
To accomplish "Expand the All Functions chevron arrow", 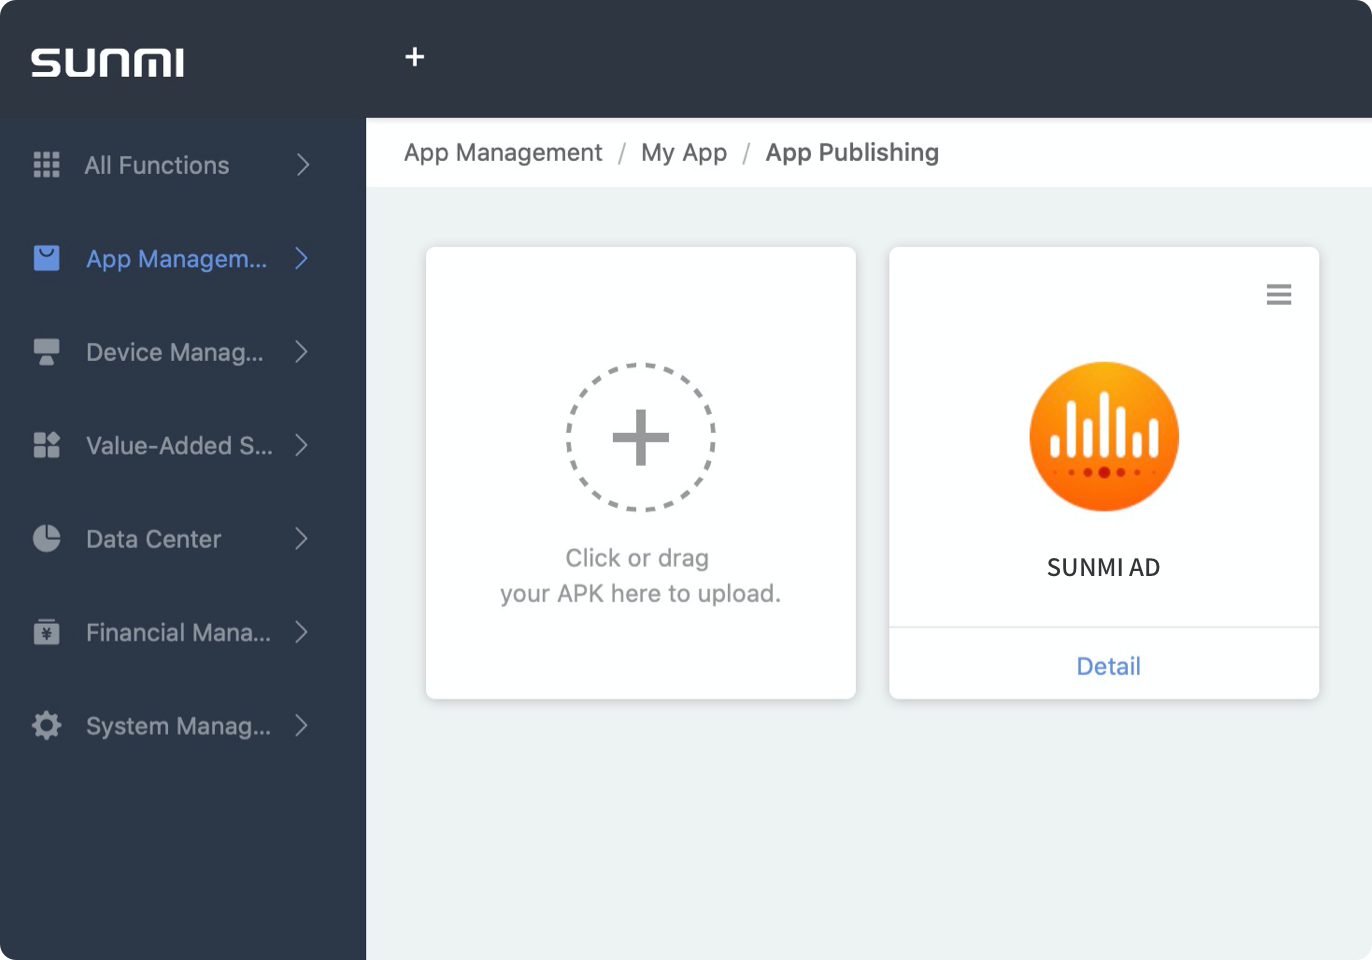I will (302, 165).
